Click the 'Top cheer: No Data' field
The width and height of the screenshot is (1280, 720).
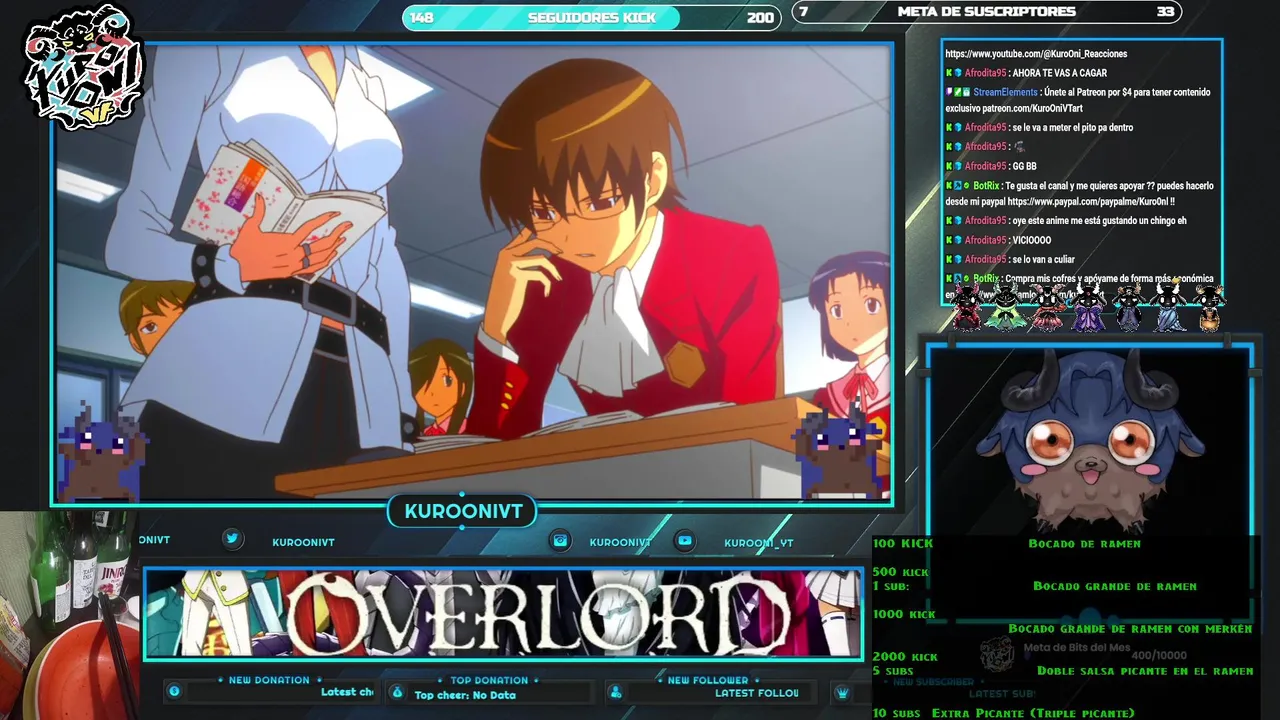(x=465, y=695)
